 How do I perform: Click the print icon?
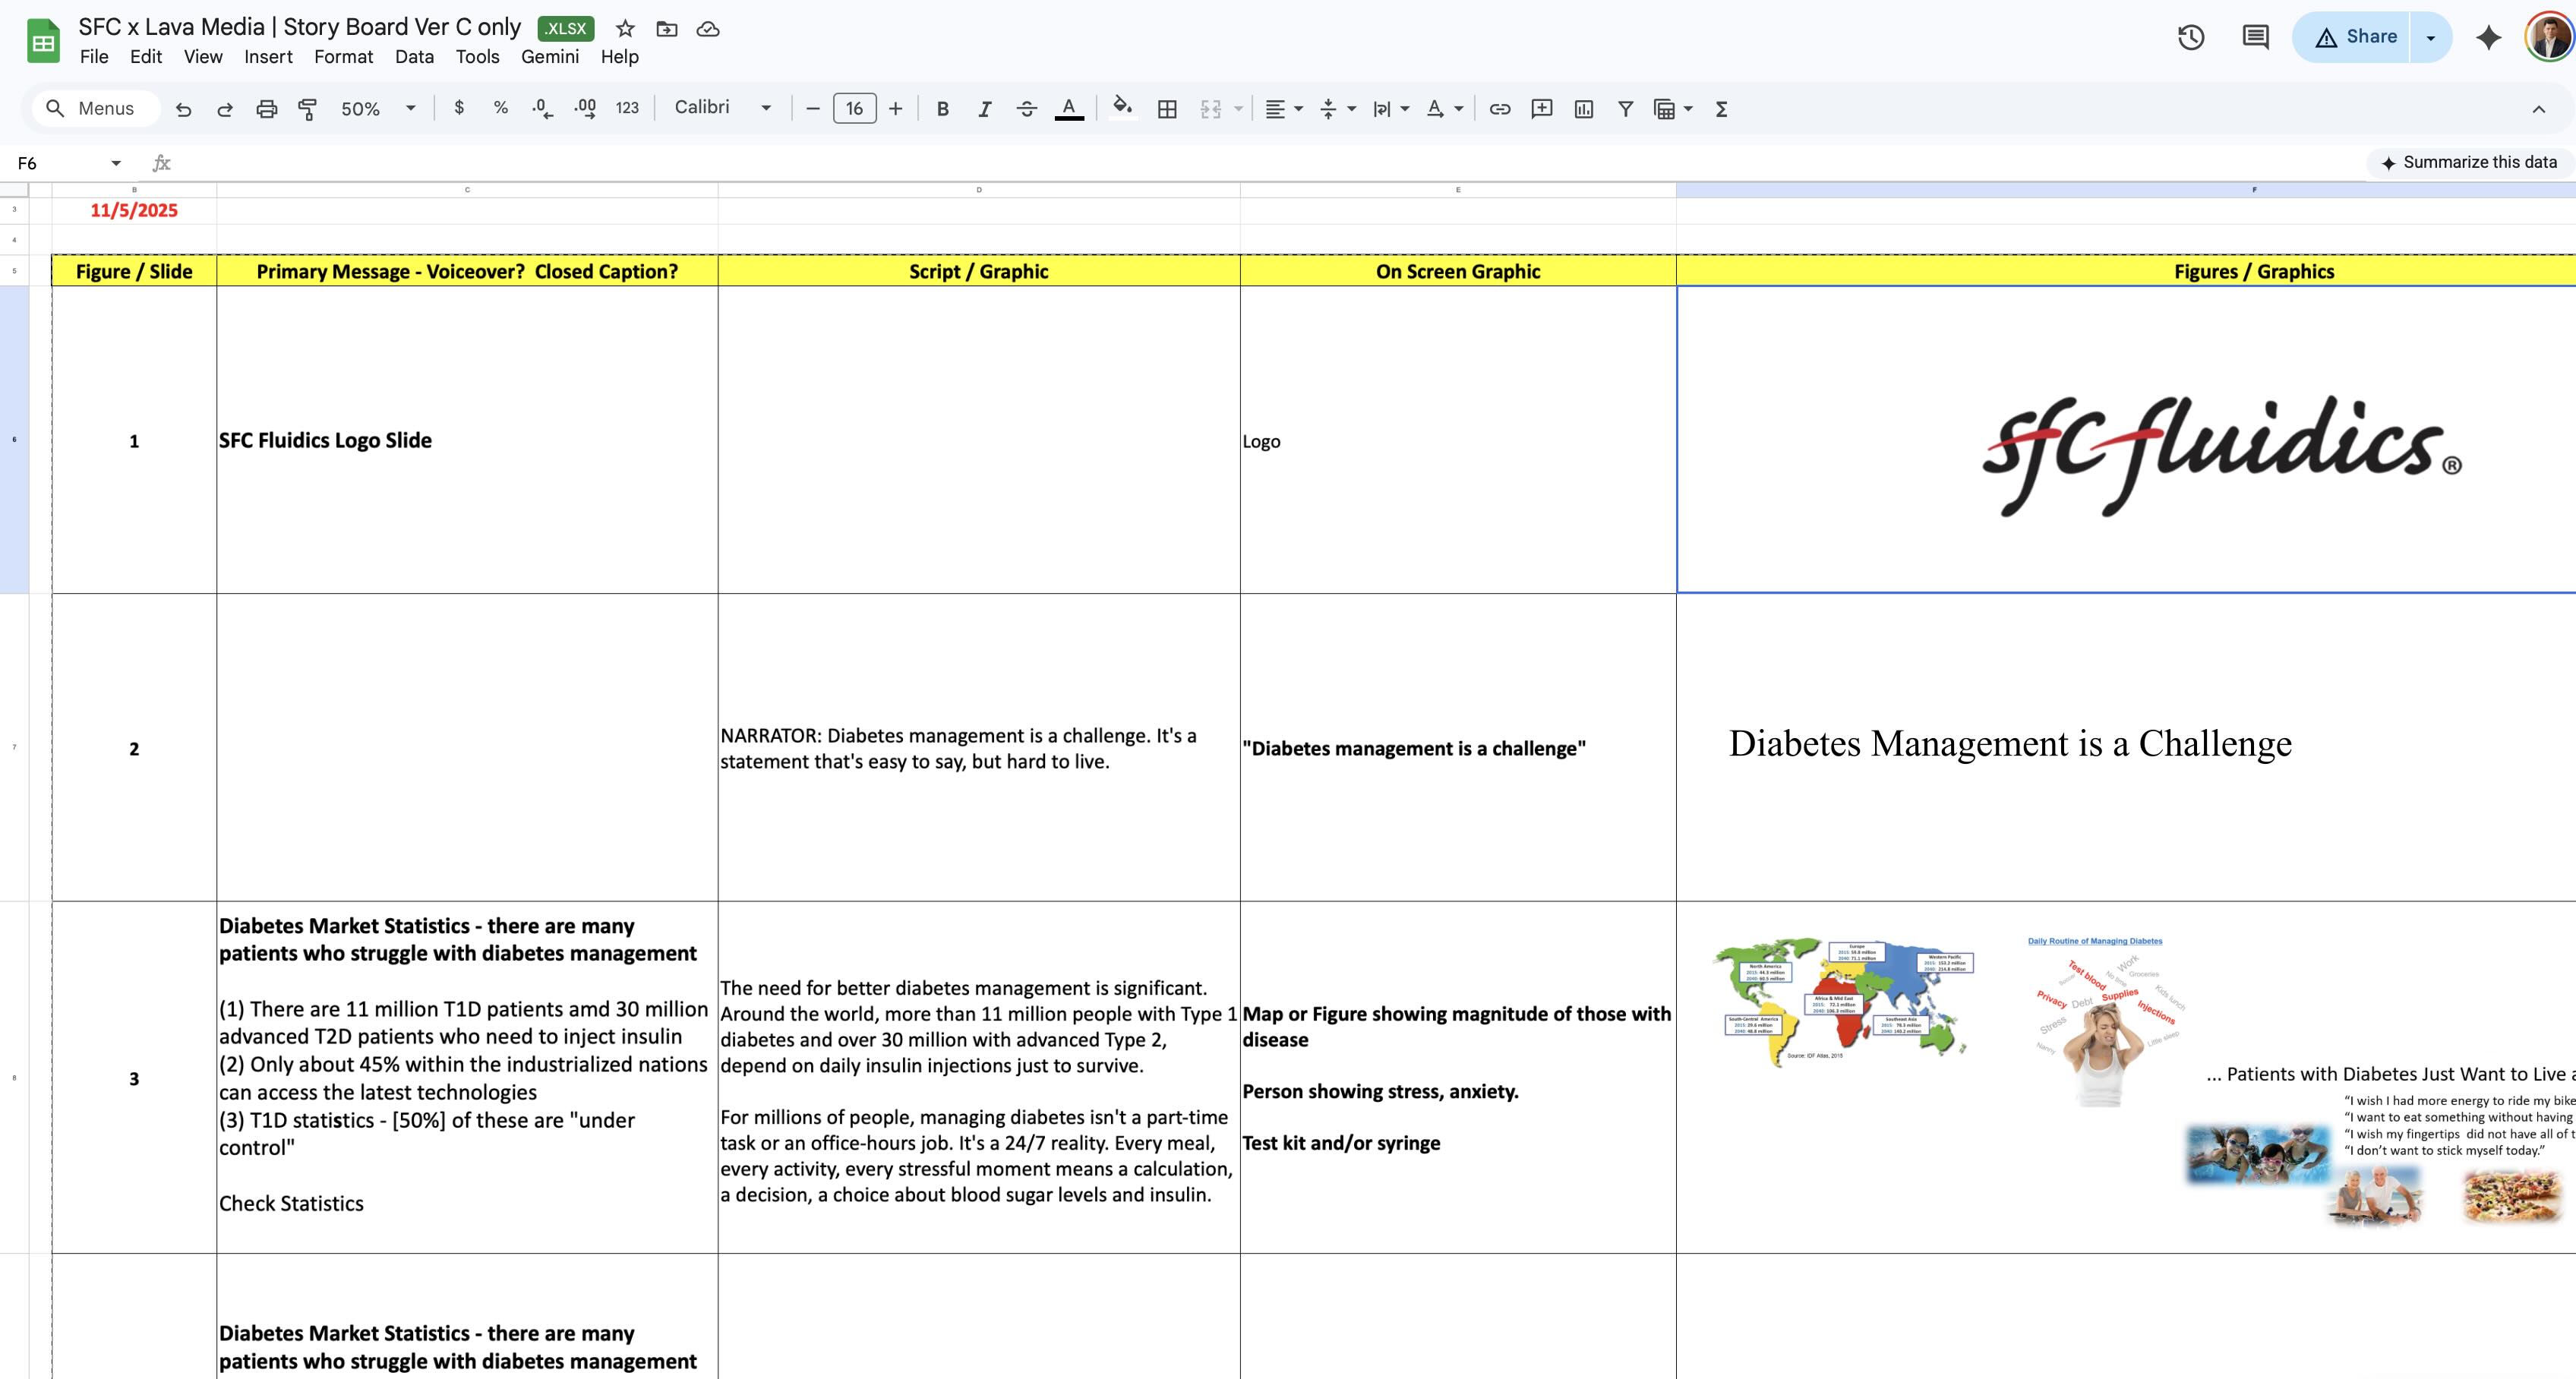tap(266, 109)
